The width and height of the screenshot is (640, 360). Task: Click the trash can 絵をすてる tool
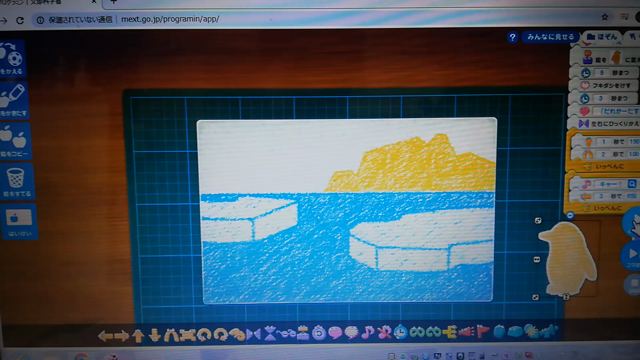(x=16, y=182)
